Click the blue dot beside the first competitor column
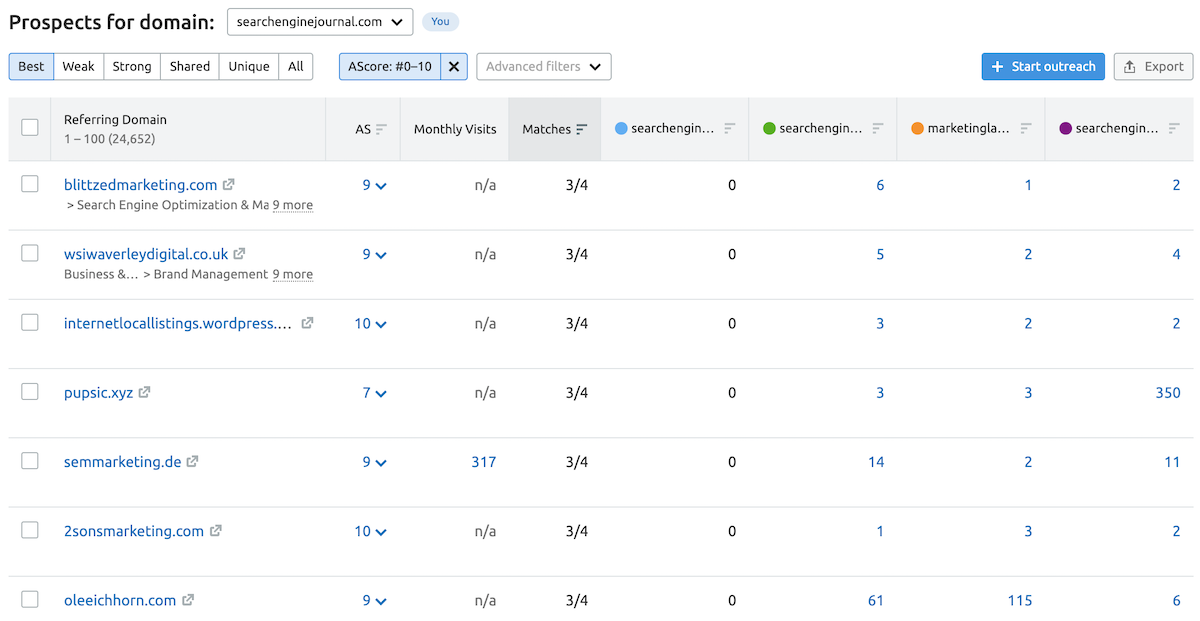1200x621 pixels. (621, 128)
